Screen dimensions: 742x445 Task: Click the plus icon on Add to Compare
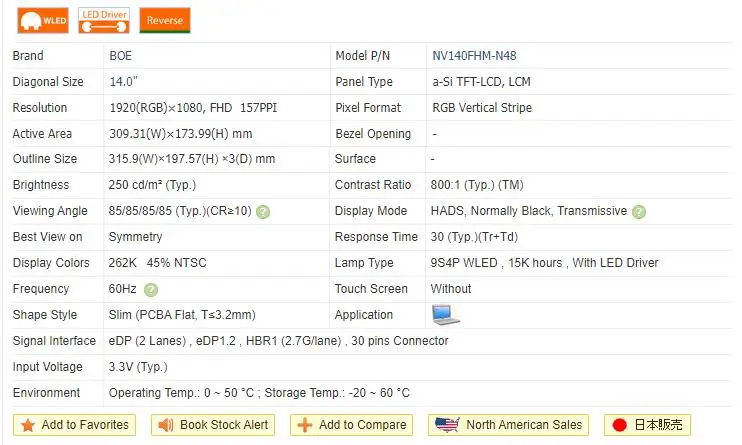[304, 425]
